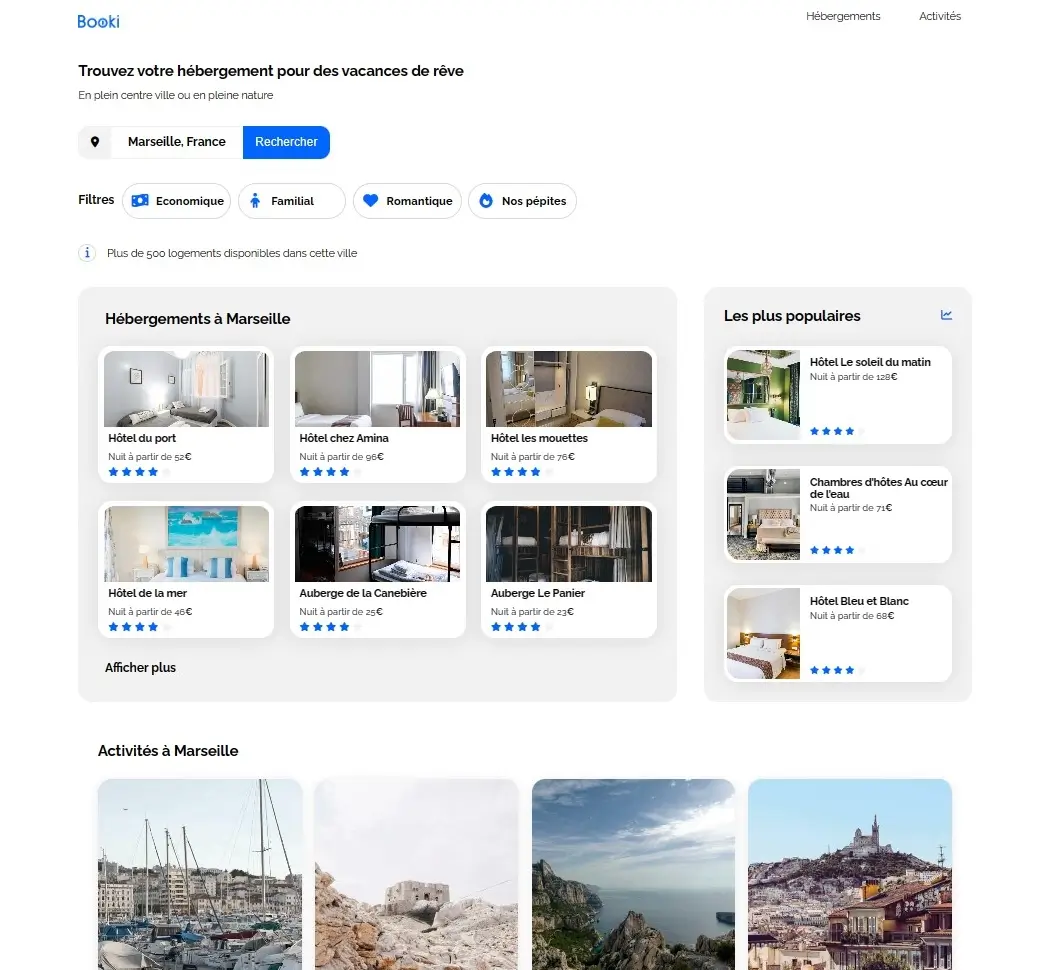The image size is (1050, 970).
Task: Click the Hôtel chez Amina title
Action: click(344, 438)
